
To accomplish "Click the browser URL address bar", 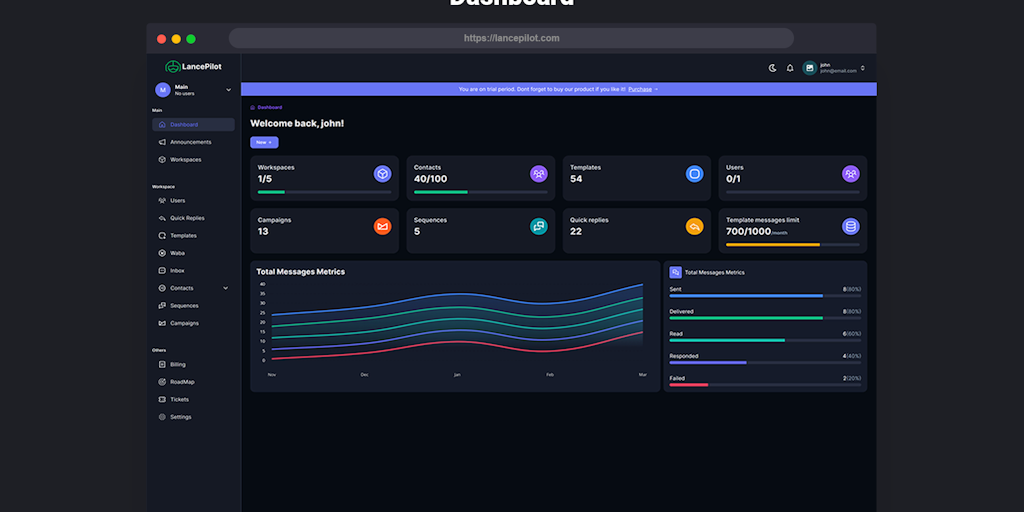I will pyautogui.click(x=511, y=38).
